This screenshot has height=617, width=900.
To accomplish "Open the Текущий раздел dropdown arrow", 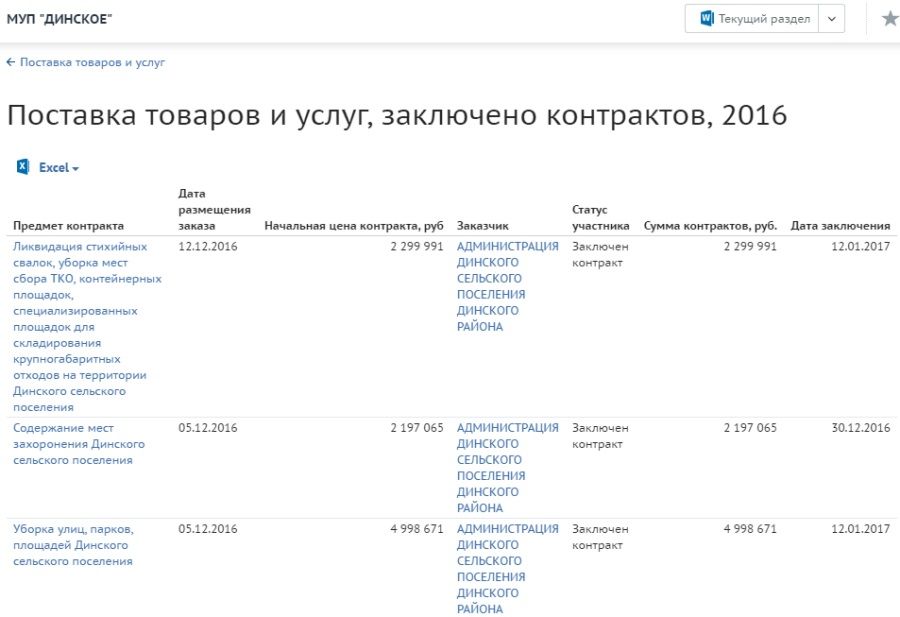I will 832,19.
